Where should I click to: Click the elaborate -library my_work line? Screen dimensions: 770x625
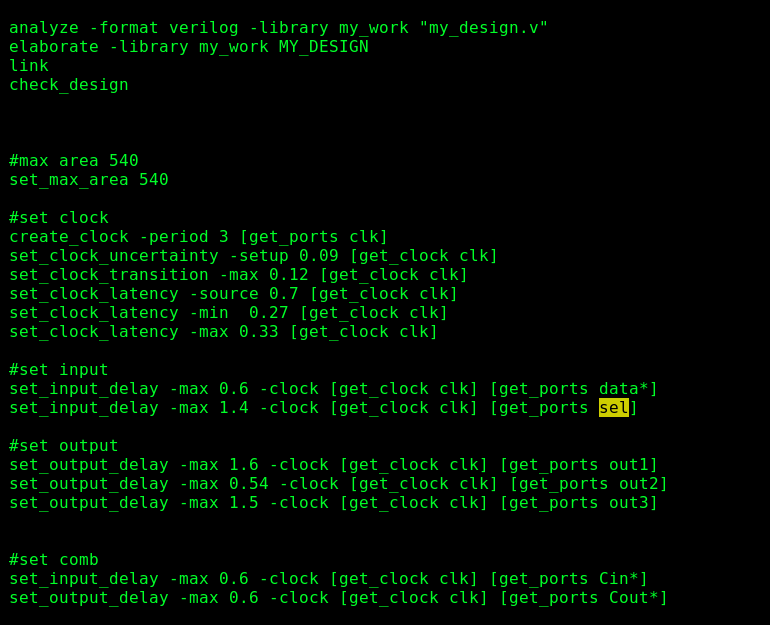point(189,47)
